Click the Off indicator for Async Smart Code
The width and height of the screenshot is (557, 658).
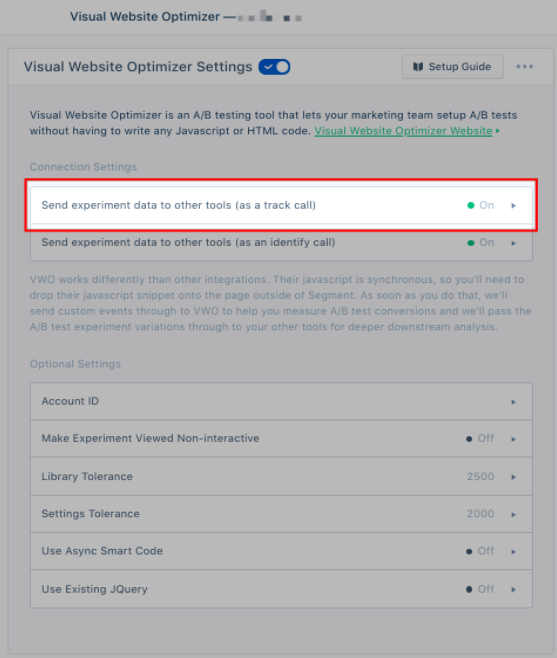point(480,551)
